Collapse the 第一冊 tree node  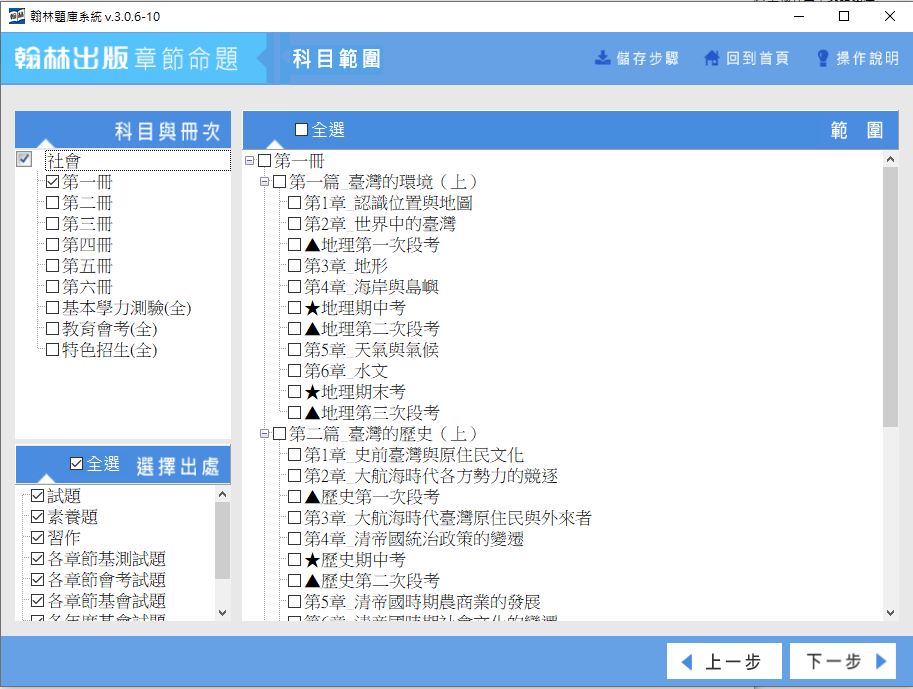pyautogui.click(x=249, y=160)
